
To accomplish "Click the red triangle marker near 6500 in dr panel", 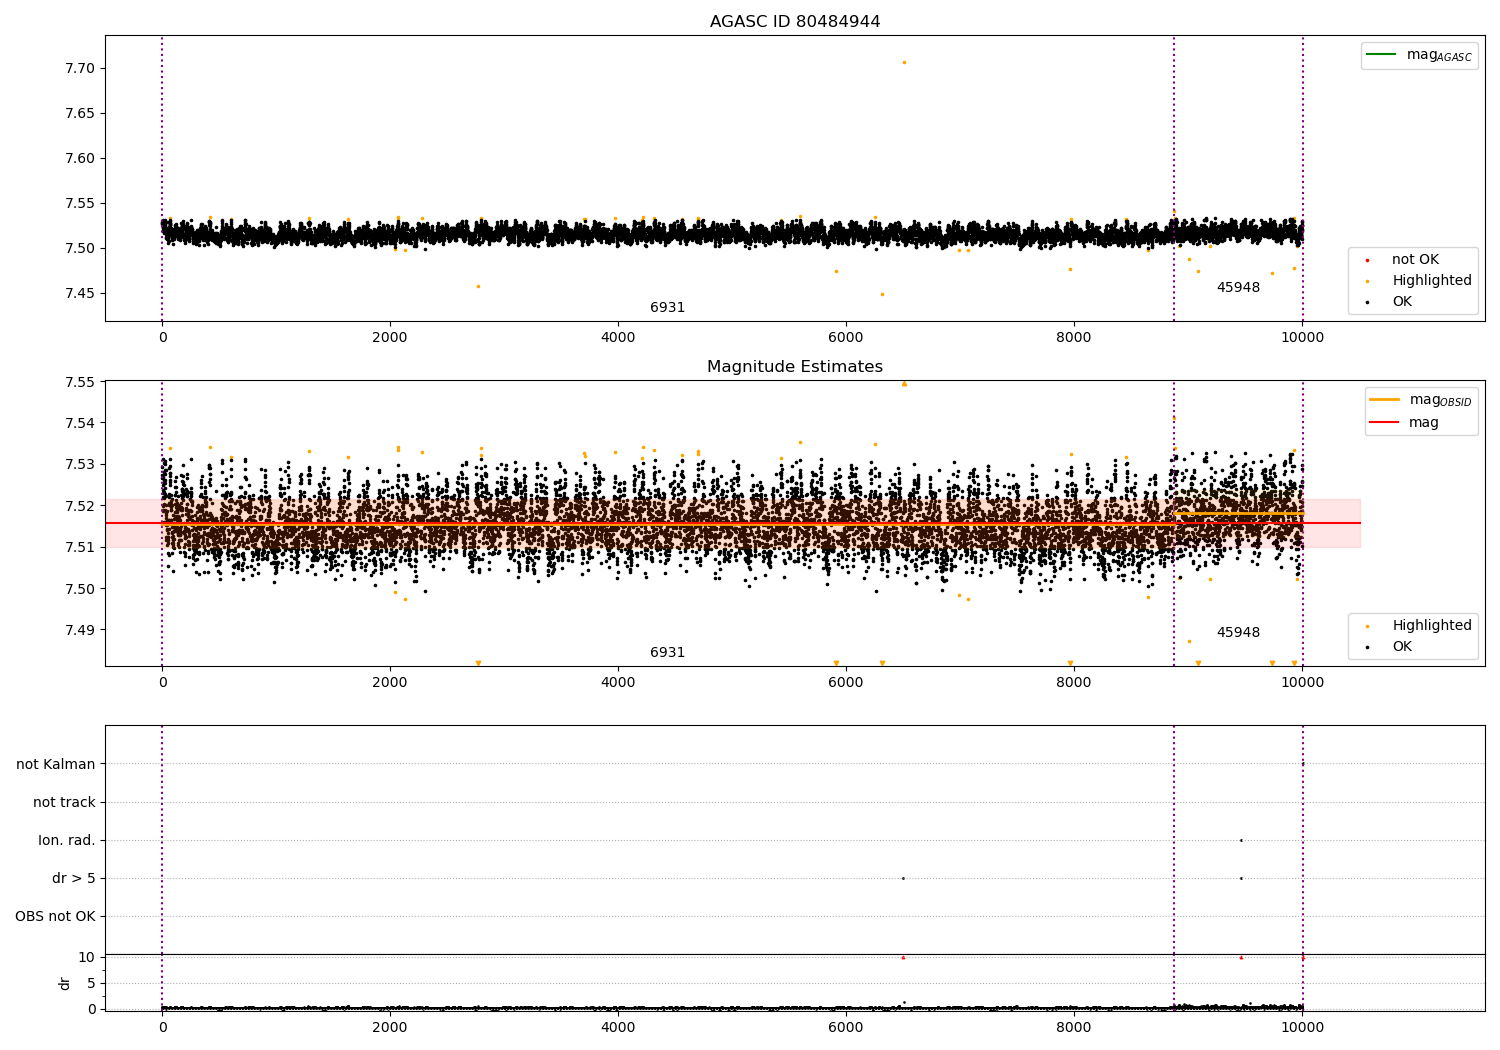I will 903,958.
